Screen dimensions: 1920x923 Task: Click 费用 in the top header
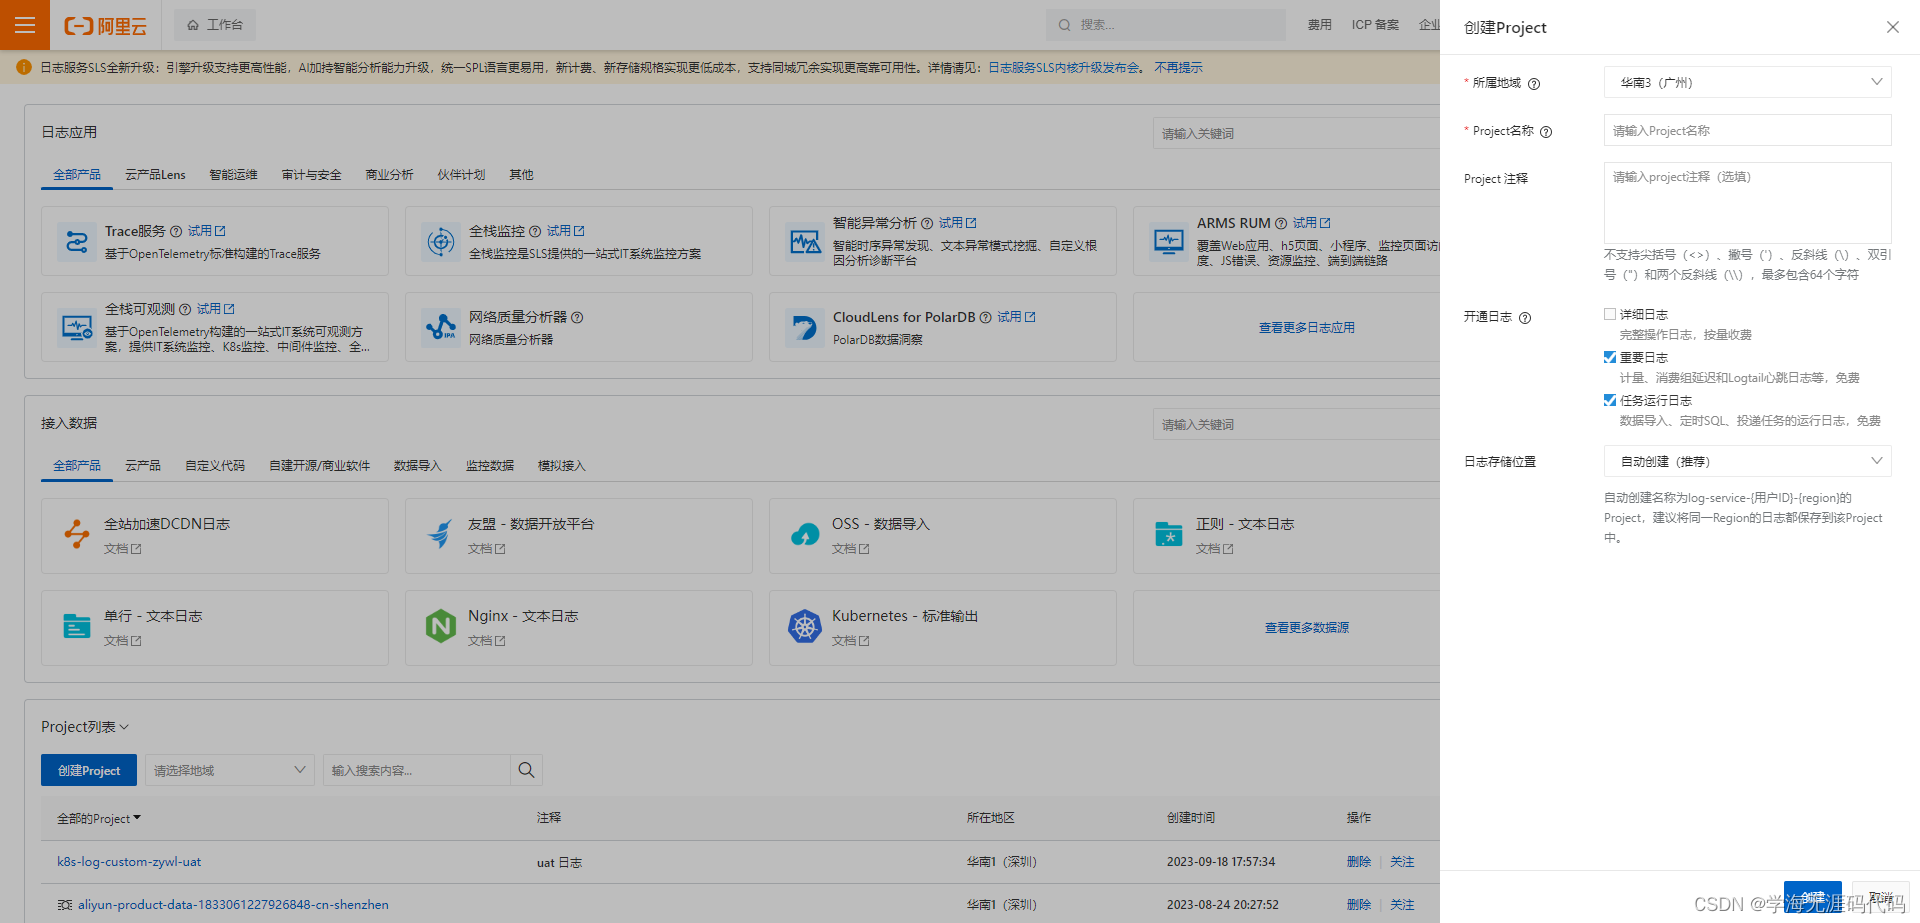tap(1319, 25)
